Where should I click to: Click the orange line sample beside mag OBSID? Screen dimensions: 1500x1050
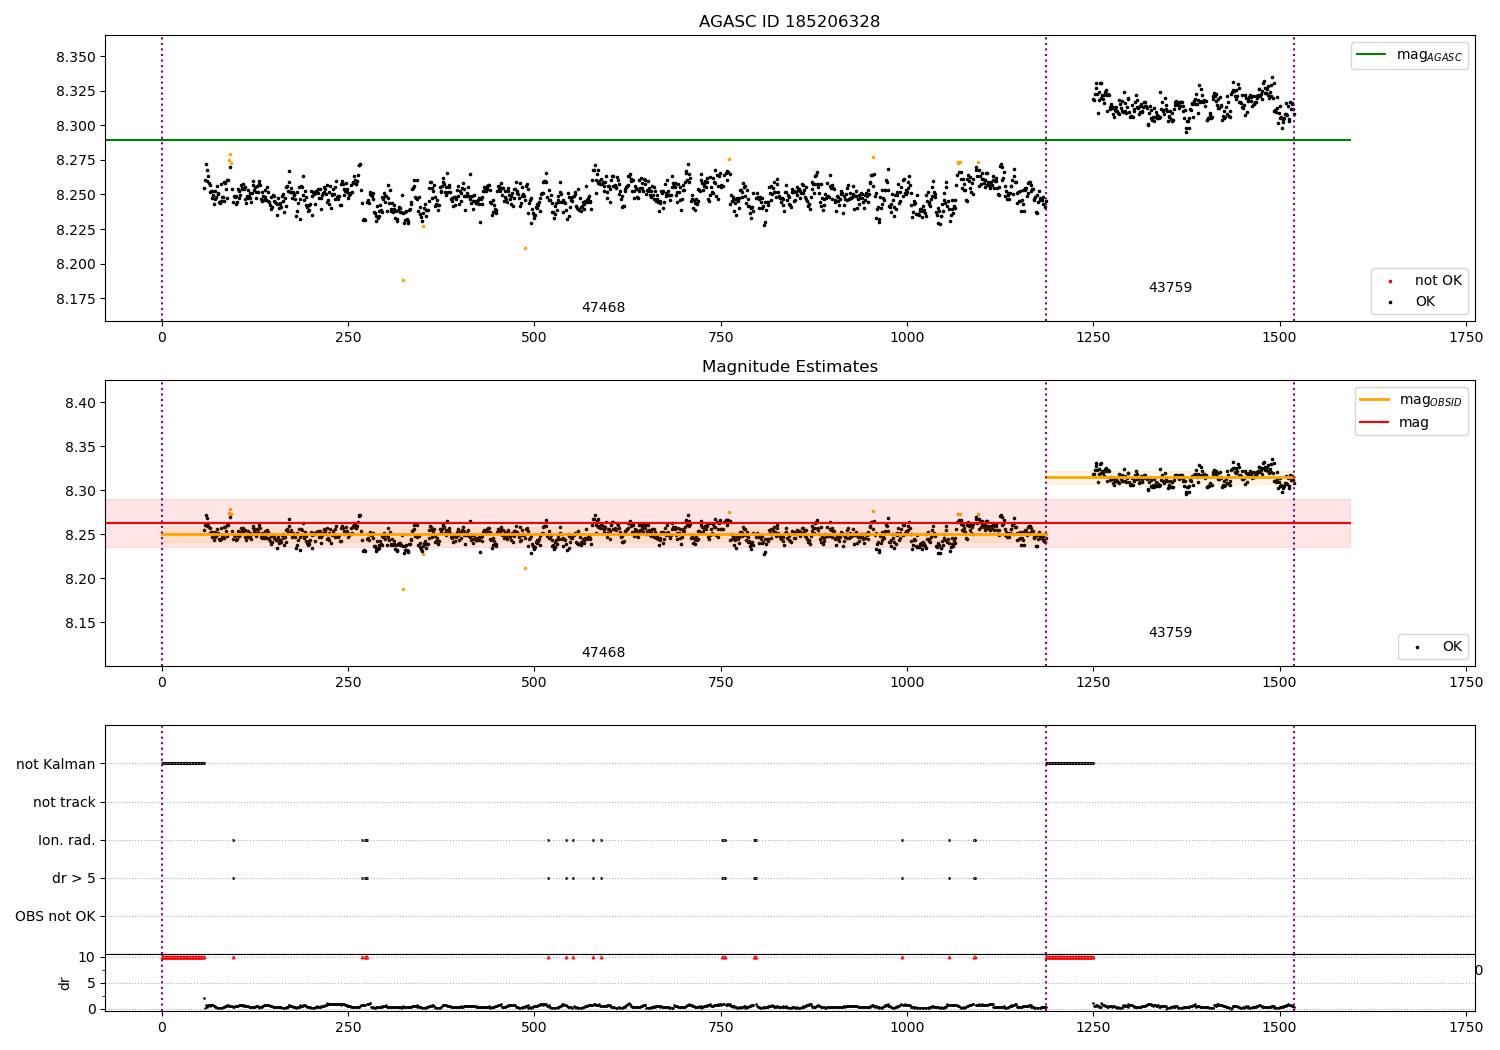tap(1374, 400)
